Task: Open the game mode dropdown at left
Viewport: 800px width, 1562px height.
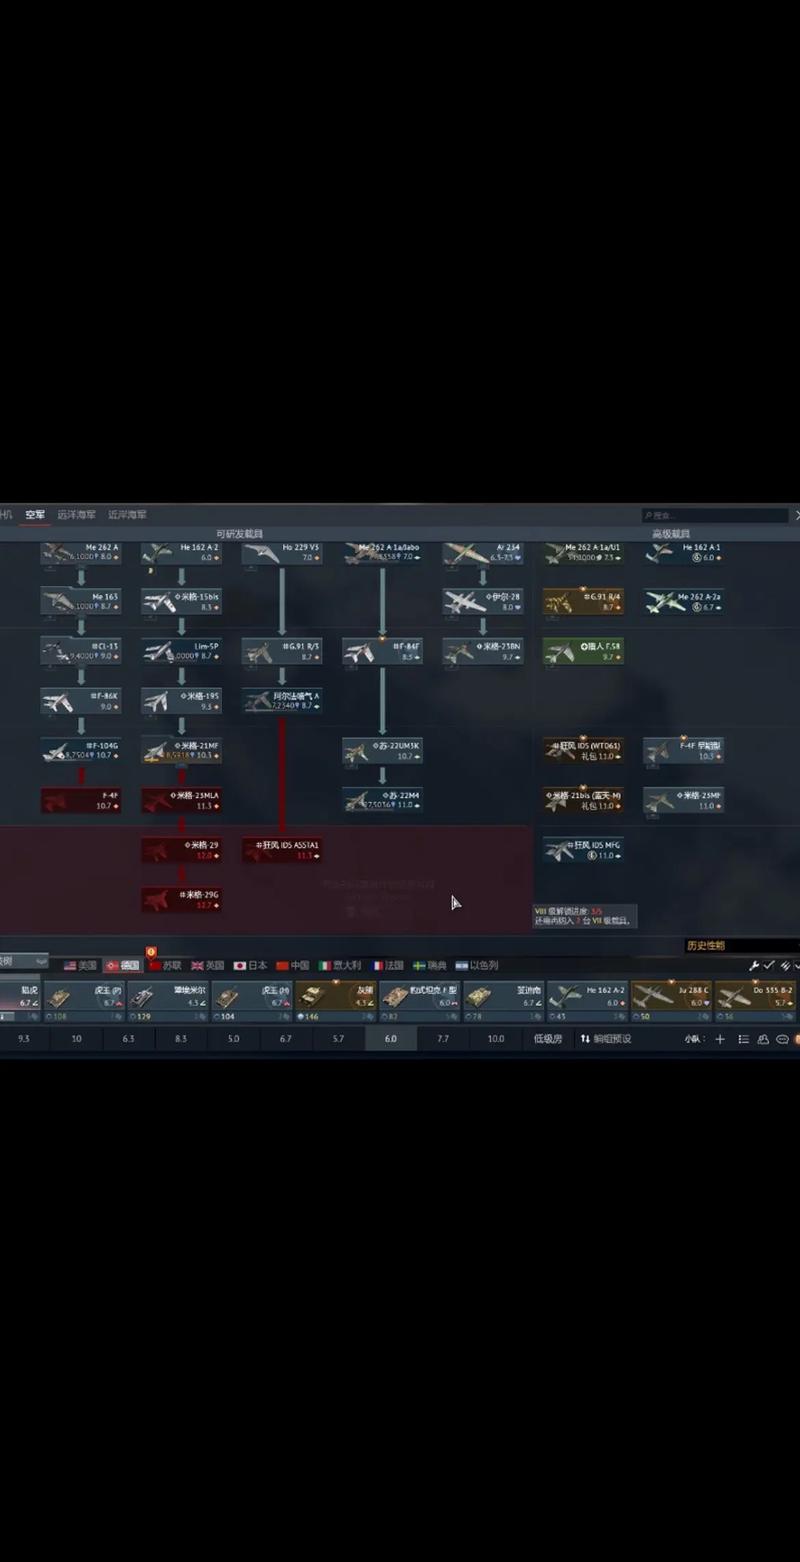Action: [22, 961]
